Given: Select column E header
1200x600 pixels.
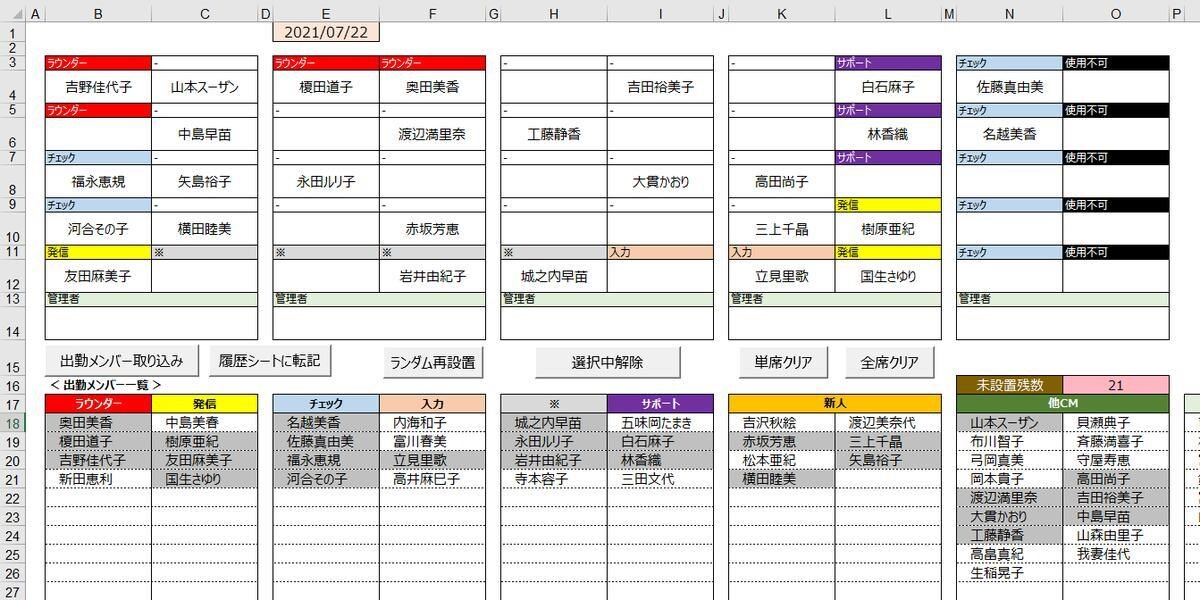Looking at the screenshot, I should pos(326,14).
